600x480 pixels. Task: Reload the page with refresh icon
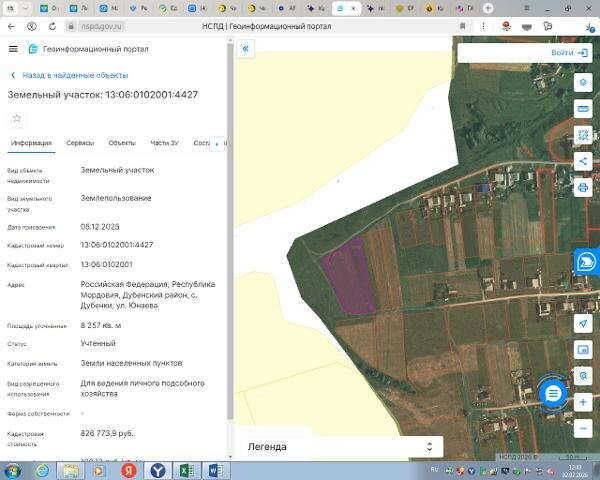click(52, 26)
